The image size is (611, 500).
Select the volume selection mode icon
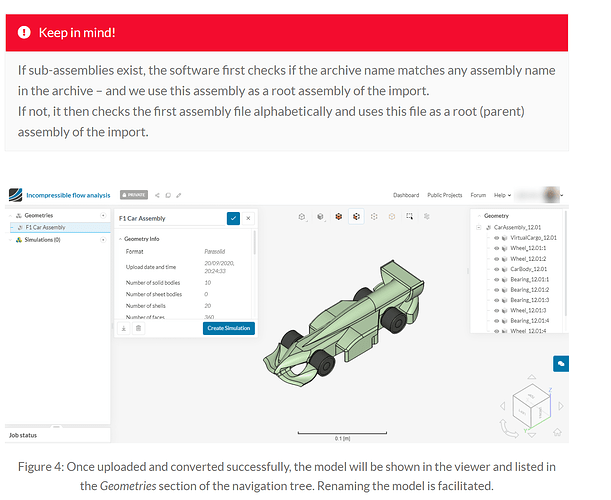[339, 217]
